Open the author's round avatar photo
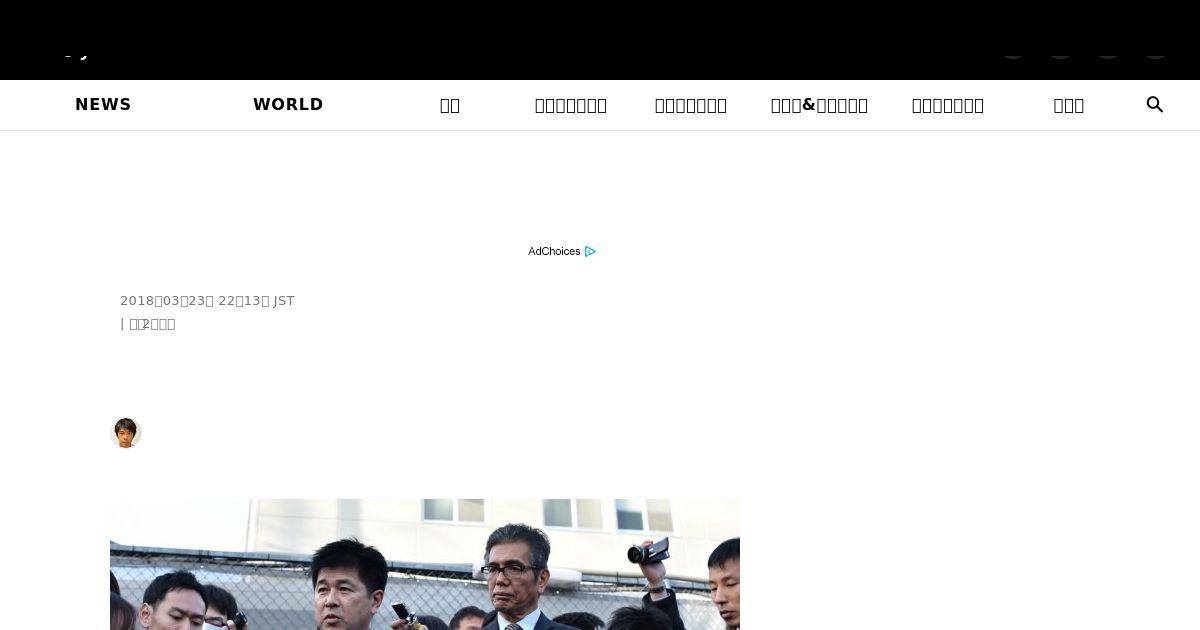The image size is (1200, 630). pyautogui.click(x=126, y=433)
